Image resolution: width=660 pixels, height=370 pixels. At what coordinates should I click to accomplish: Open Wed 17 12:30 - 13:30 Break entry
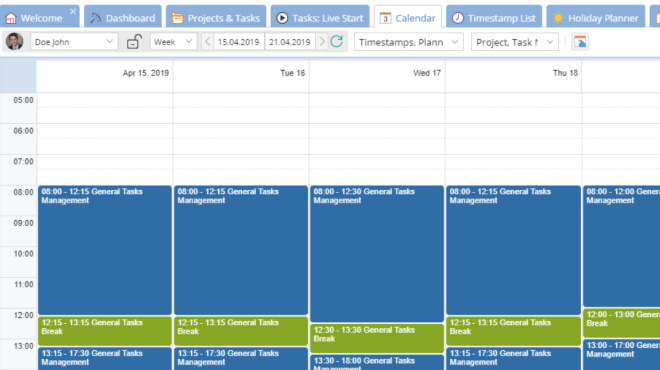coord(377,338)
